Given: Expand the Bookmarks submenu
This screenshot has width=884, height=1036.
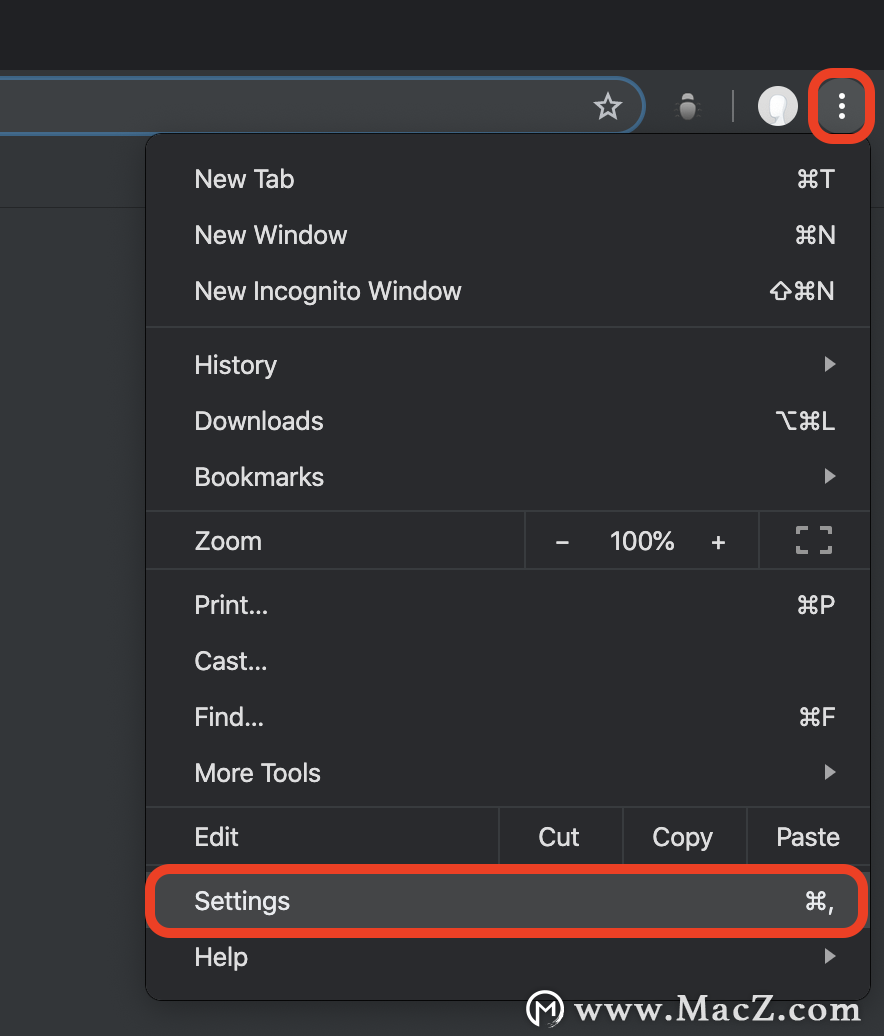Looking at the screenshot, I should [x=507, y=477].
